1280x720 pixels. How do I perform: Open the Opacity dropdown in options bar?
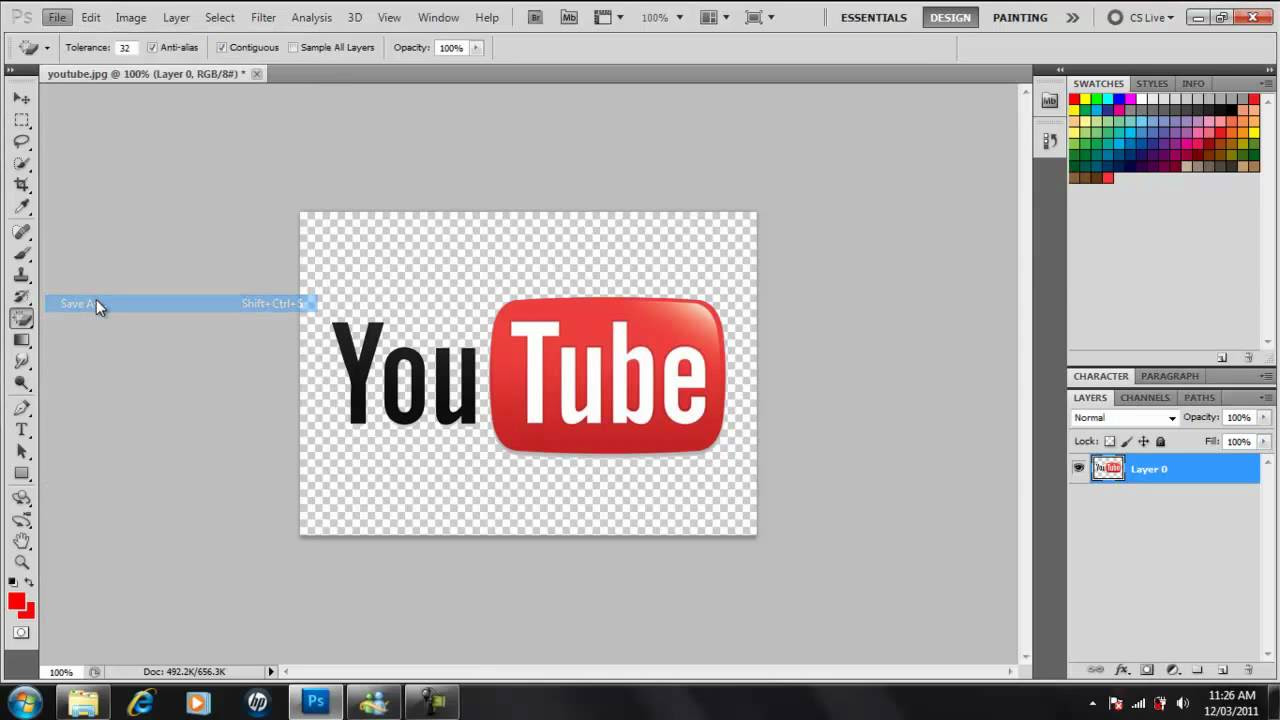(476, 47)
